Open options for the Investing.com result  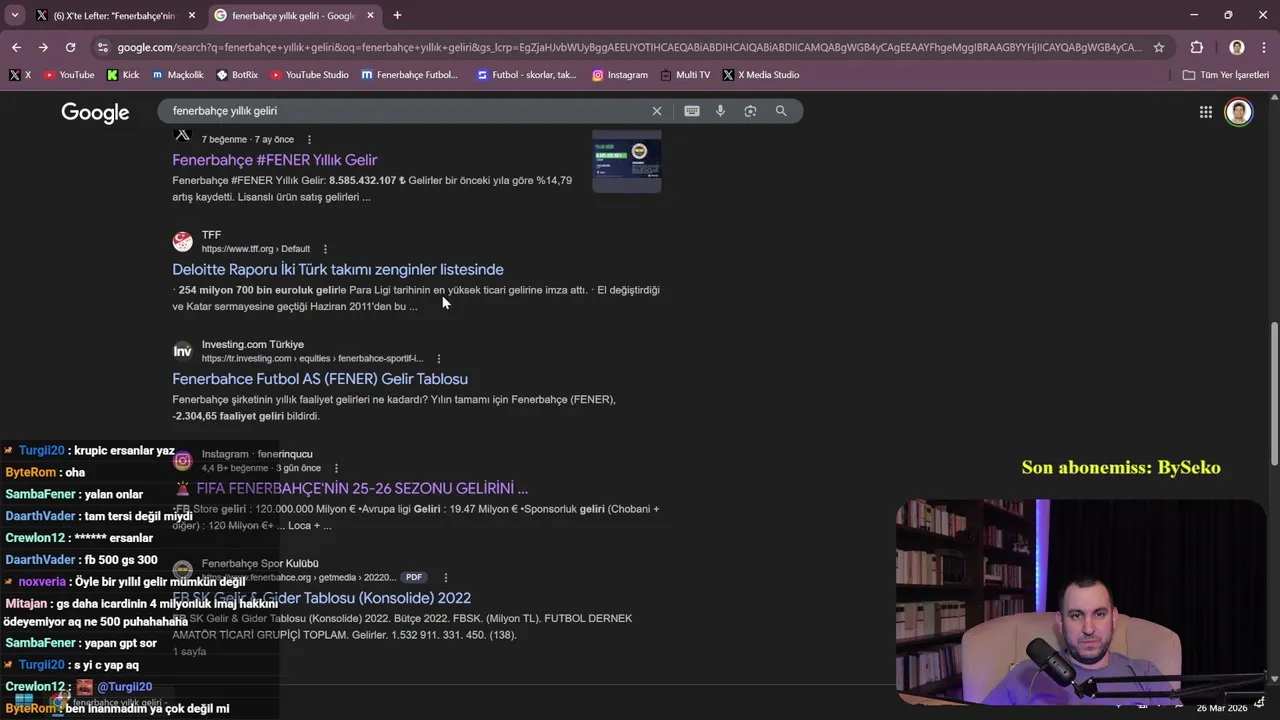(x=438, y=359)
